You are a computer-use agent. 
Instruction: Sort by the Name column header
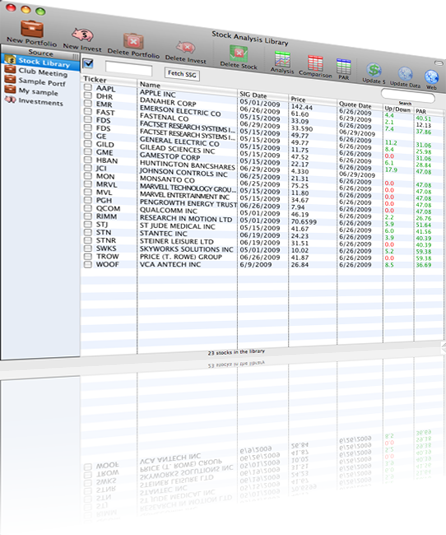click(150, 85)
